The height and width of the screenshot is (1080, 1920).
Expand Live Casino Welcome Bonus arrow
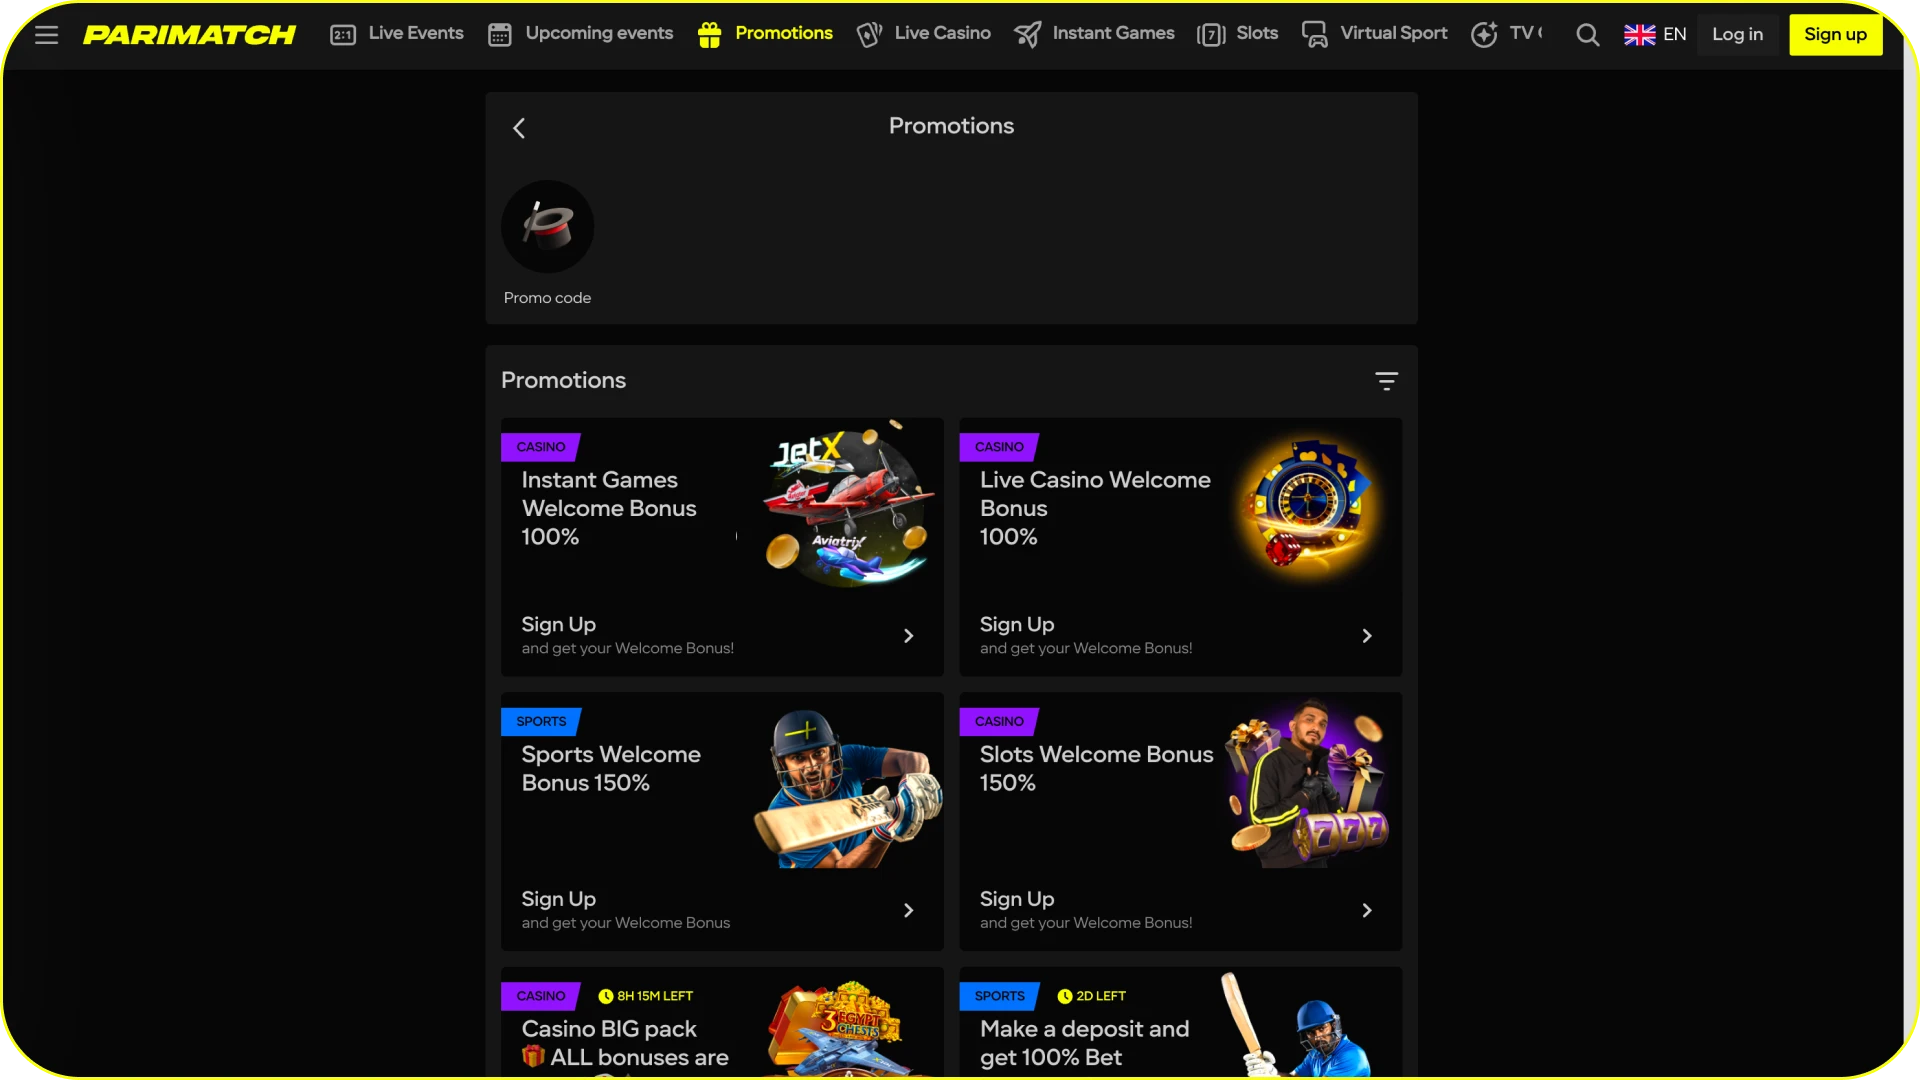click(1367, 636)
